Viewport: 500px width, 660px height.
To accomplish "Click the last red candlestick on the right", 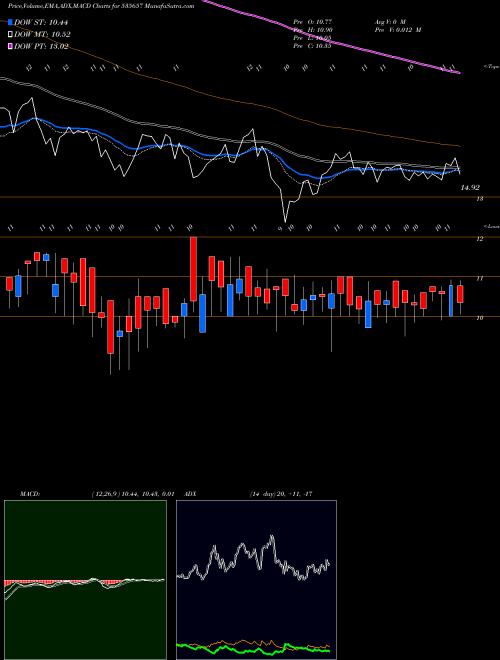I will tap(460, 294).
